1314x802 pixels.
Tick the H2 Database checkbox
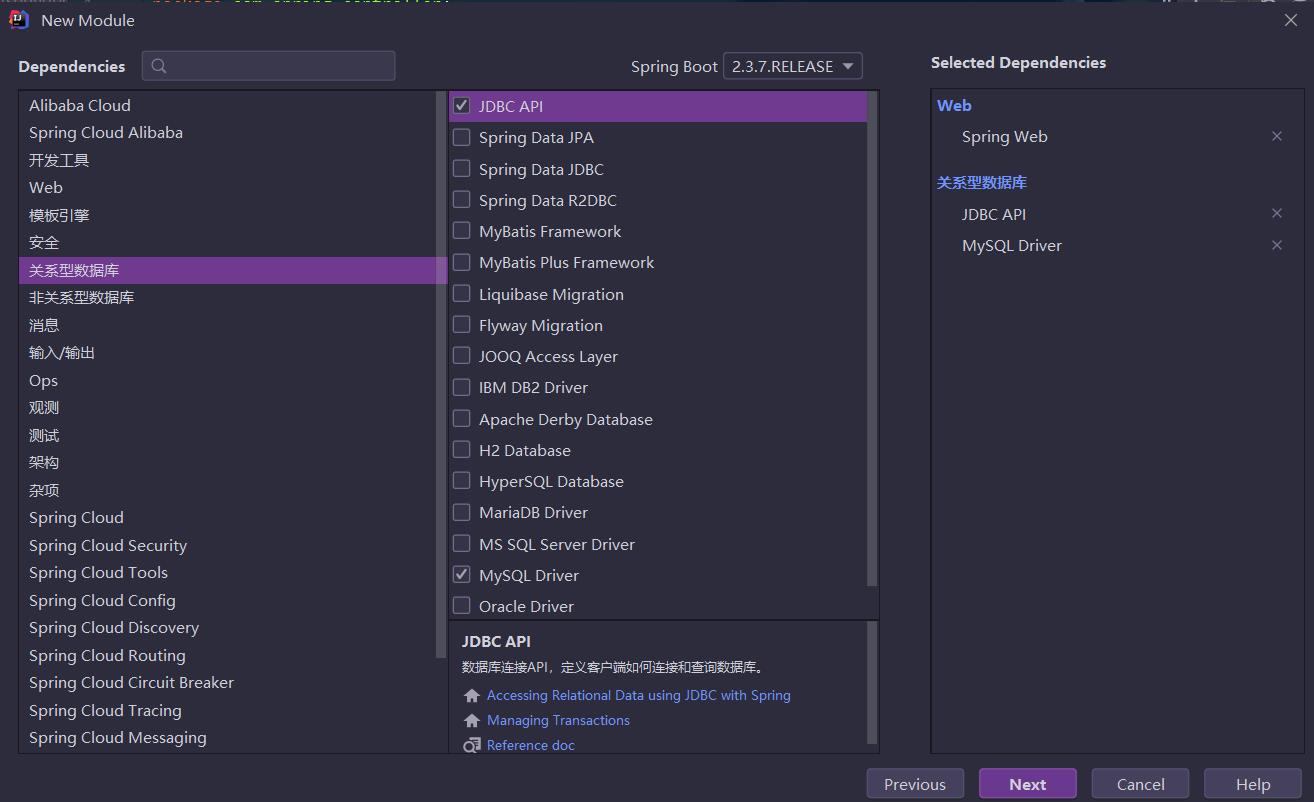(x=461, y=449)
